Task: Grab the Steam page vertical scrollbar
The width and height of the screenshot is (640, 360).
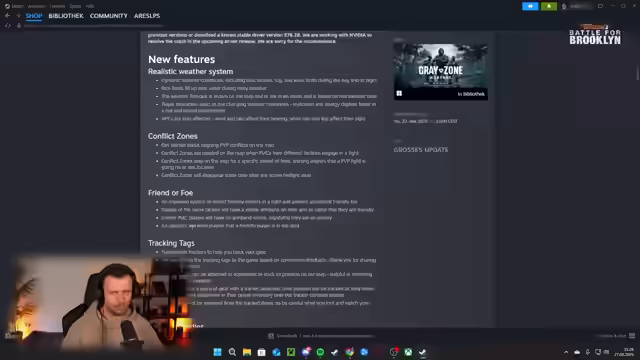Action: click(x=637, y=72)
